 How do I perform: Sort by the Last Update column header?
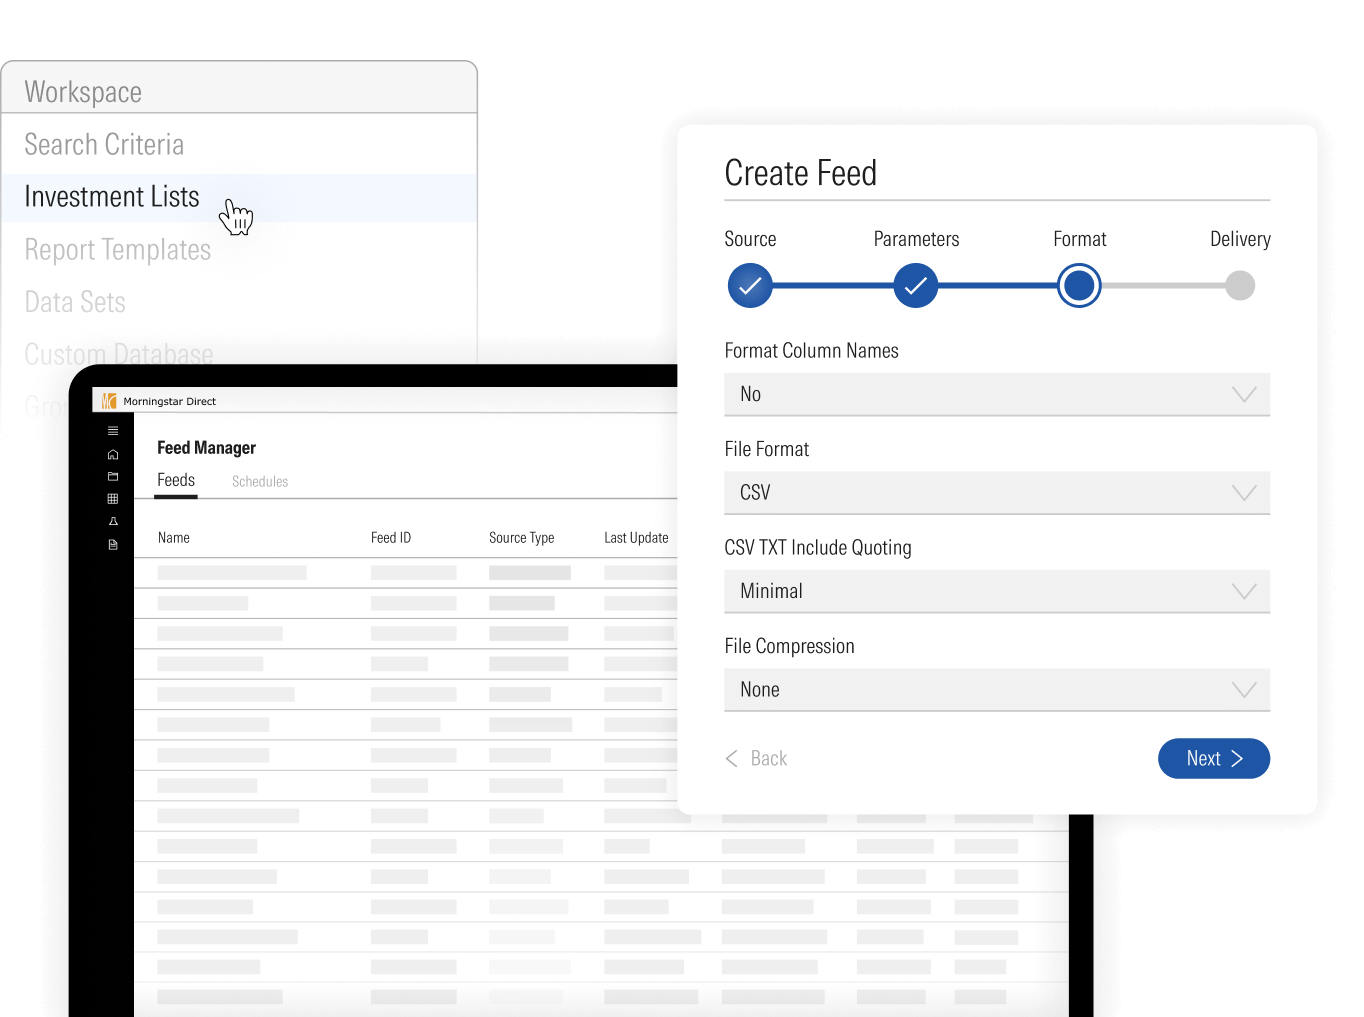636,538
